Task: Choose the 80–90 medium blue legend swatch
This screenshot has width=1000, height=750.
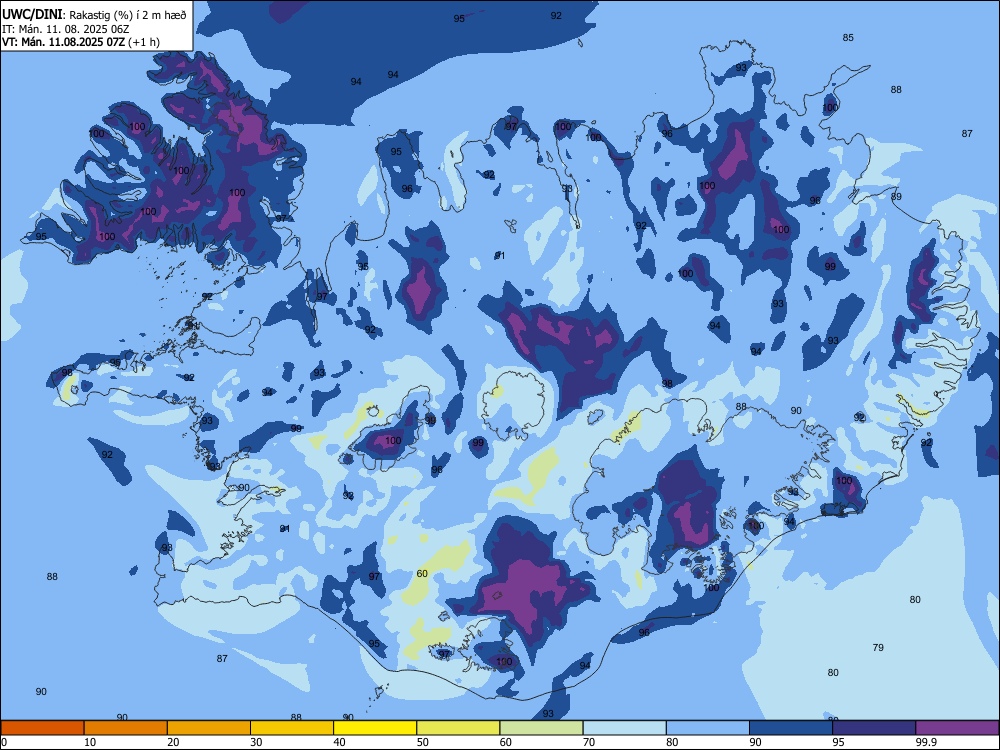Action: tap(708, 728)
